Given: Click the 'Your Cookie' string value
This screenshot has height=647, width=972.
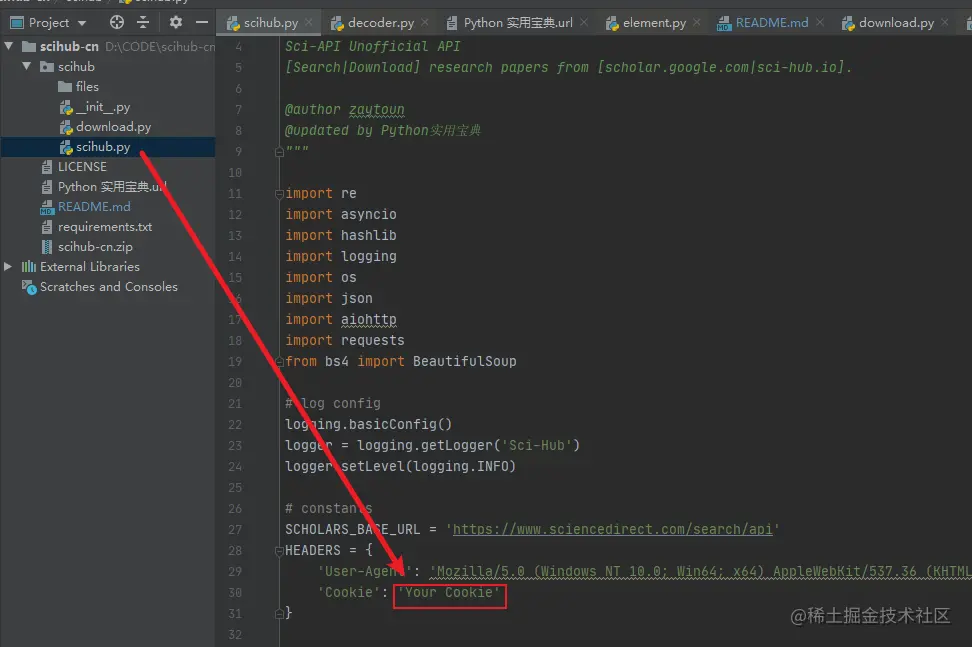Looking at the screenshot, I should pyautogui.click(x=449, y=592).
